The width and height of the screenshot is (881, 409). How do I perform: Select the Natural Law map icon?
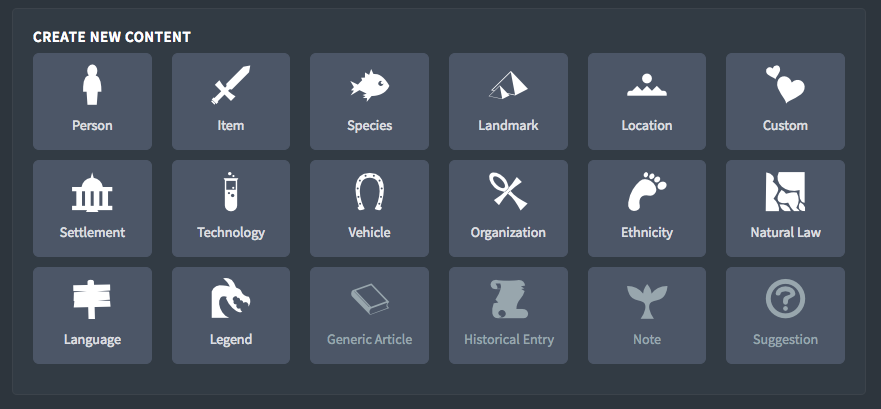[785, 192]
